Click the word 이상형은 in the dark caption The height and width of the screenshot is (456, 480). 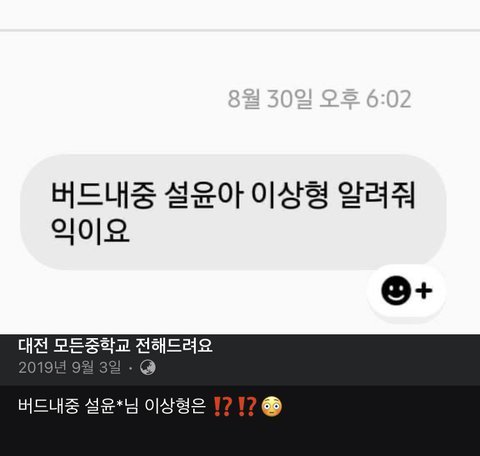175,406
